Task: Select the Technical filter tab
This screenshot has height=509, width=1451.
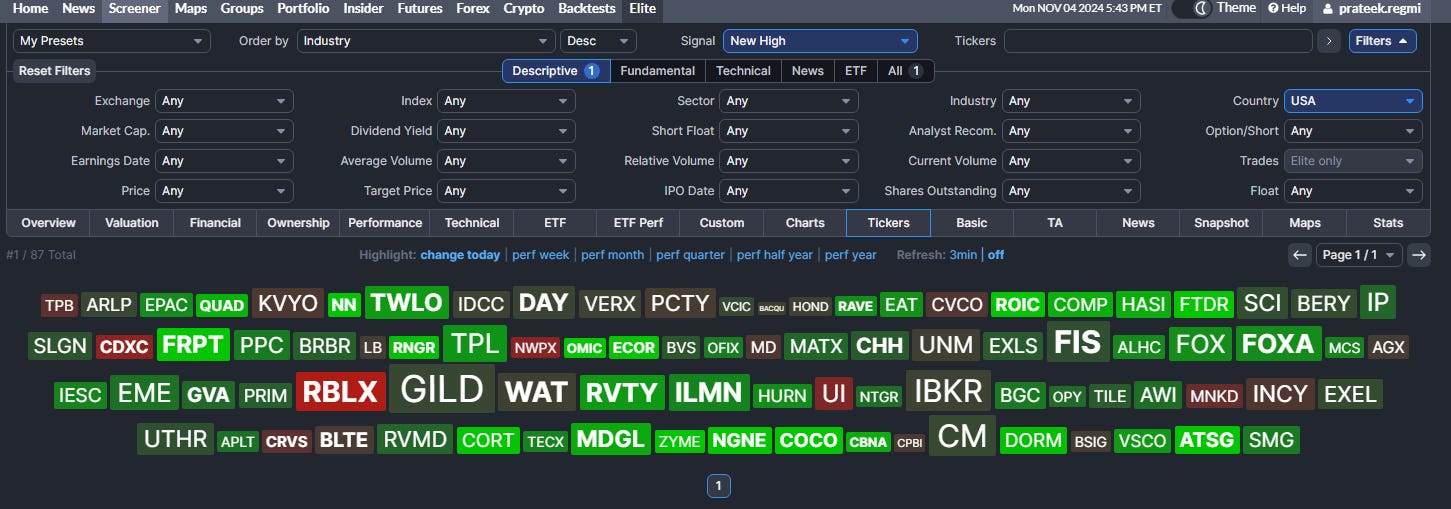Action: pyautogui.click(x=743, y=71)
